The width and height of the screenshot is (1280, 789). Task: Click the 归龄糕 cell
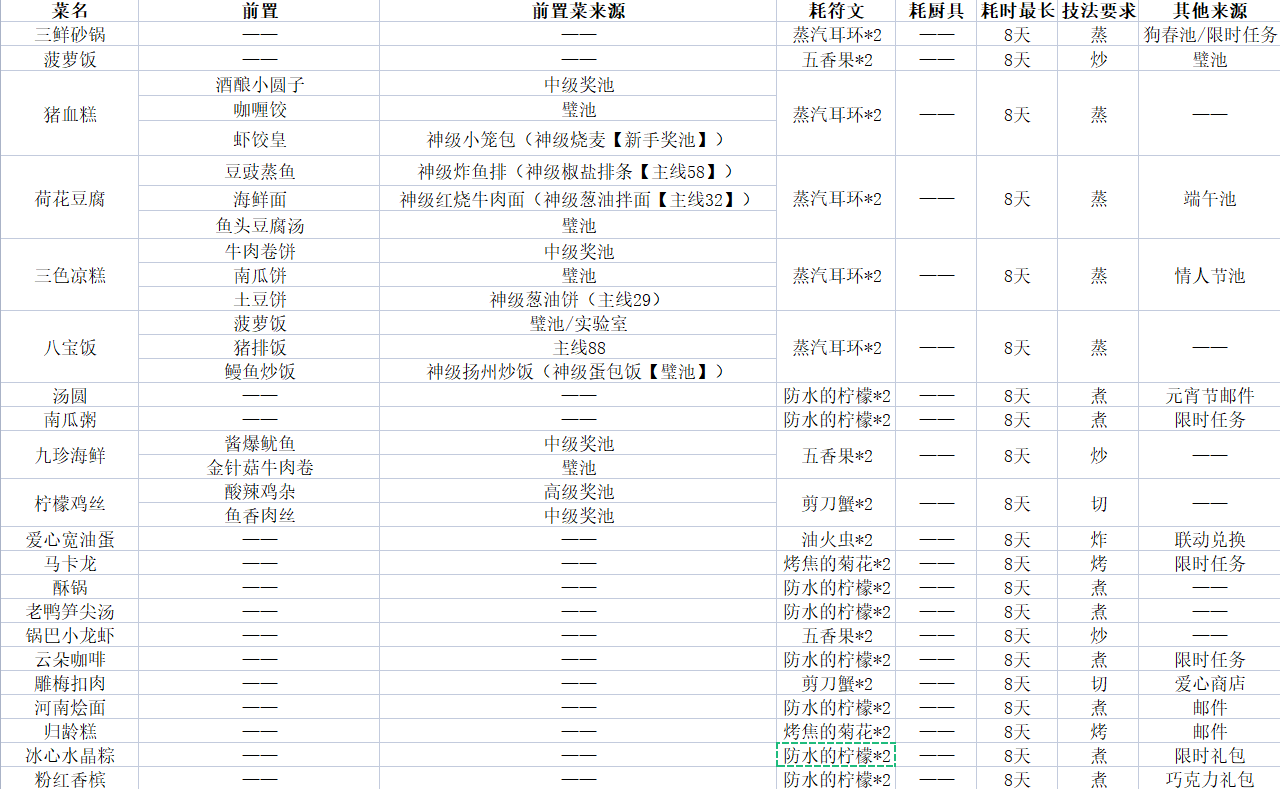coord(70,731)
